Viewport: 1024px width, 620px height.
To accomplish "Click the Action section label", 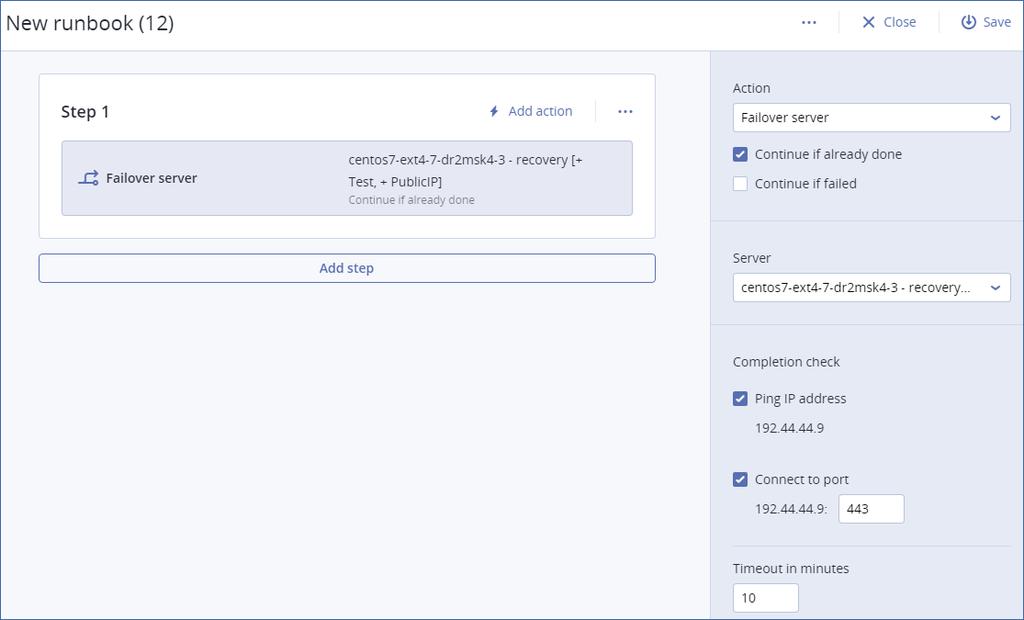I will coord(751,88).
